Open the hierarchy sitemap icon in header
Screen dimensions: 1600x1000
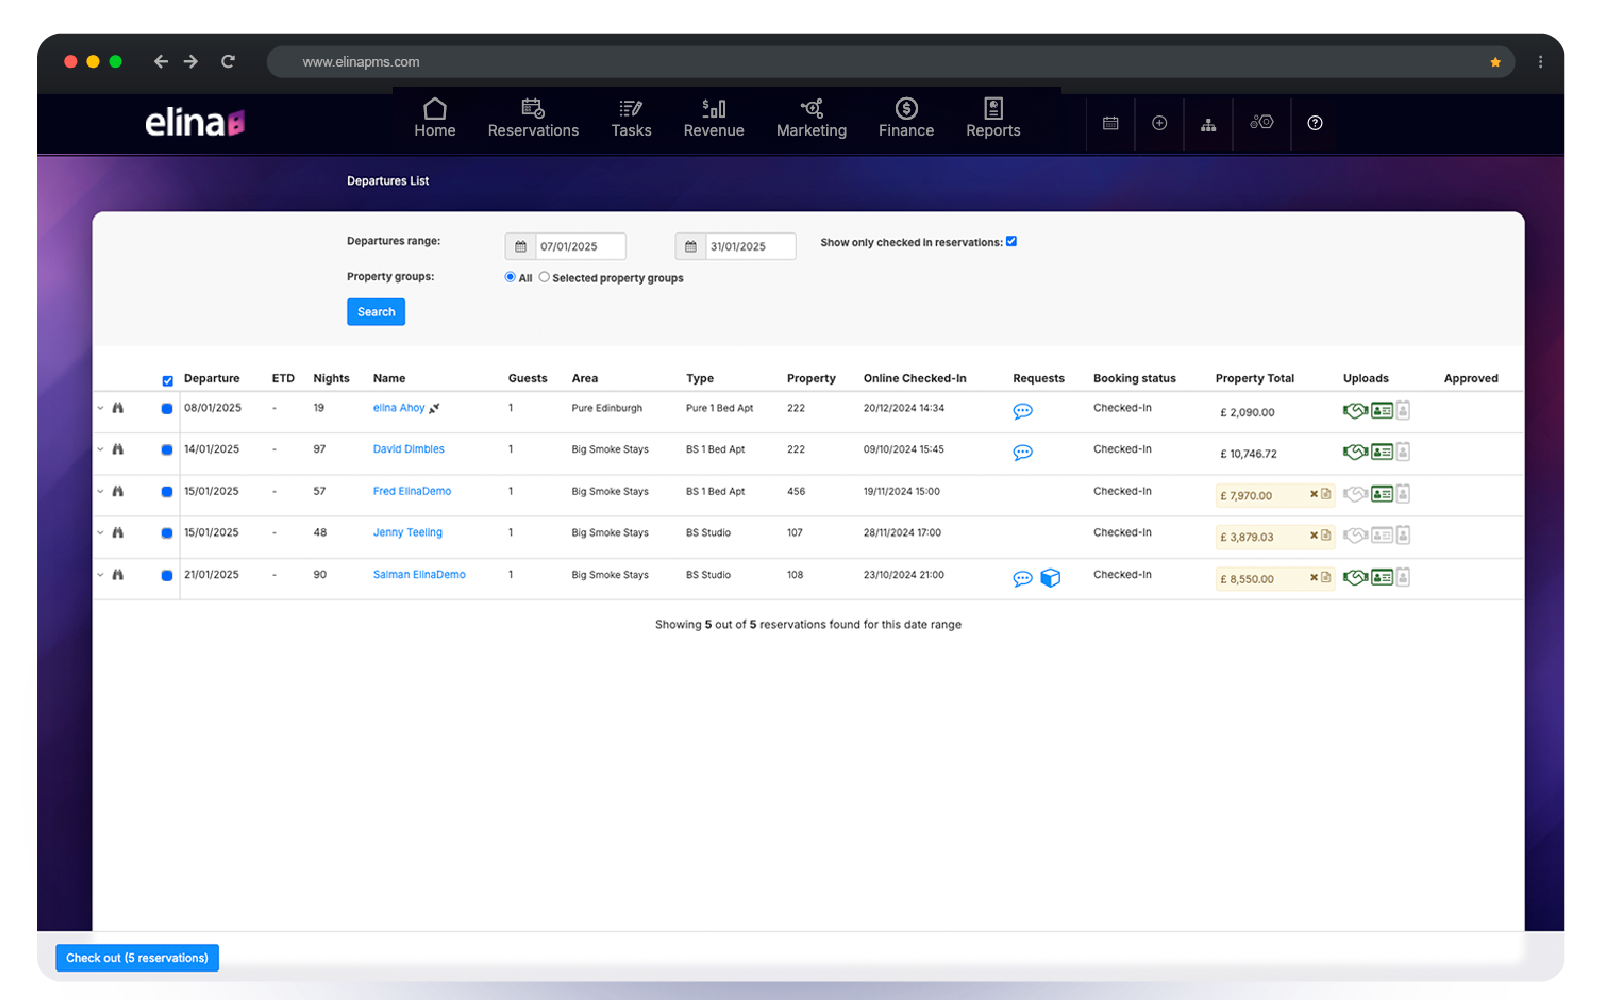1208,124
